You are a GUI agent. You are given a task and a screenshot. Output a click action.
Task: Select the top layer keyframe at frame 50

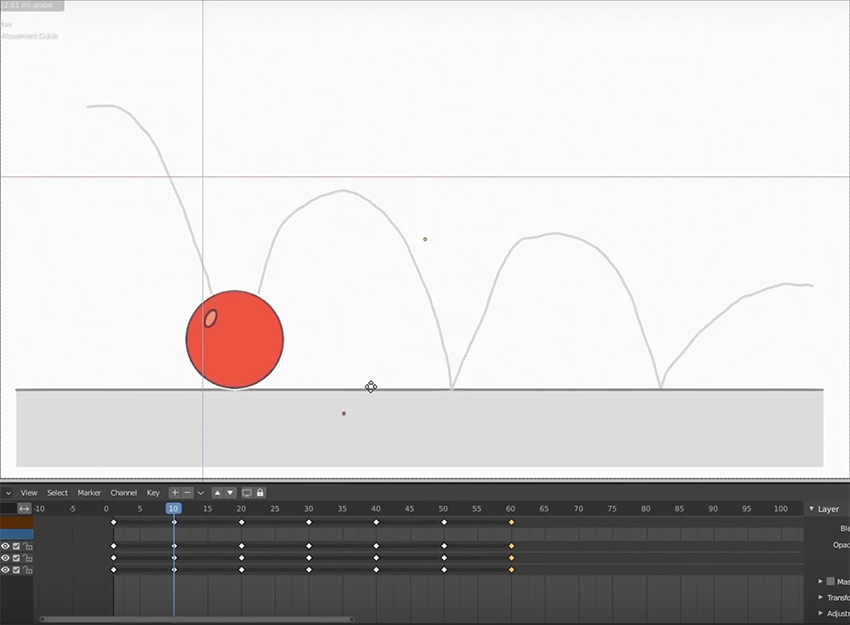[444, 546]
